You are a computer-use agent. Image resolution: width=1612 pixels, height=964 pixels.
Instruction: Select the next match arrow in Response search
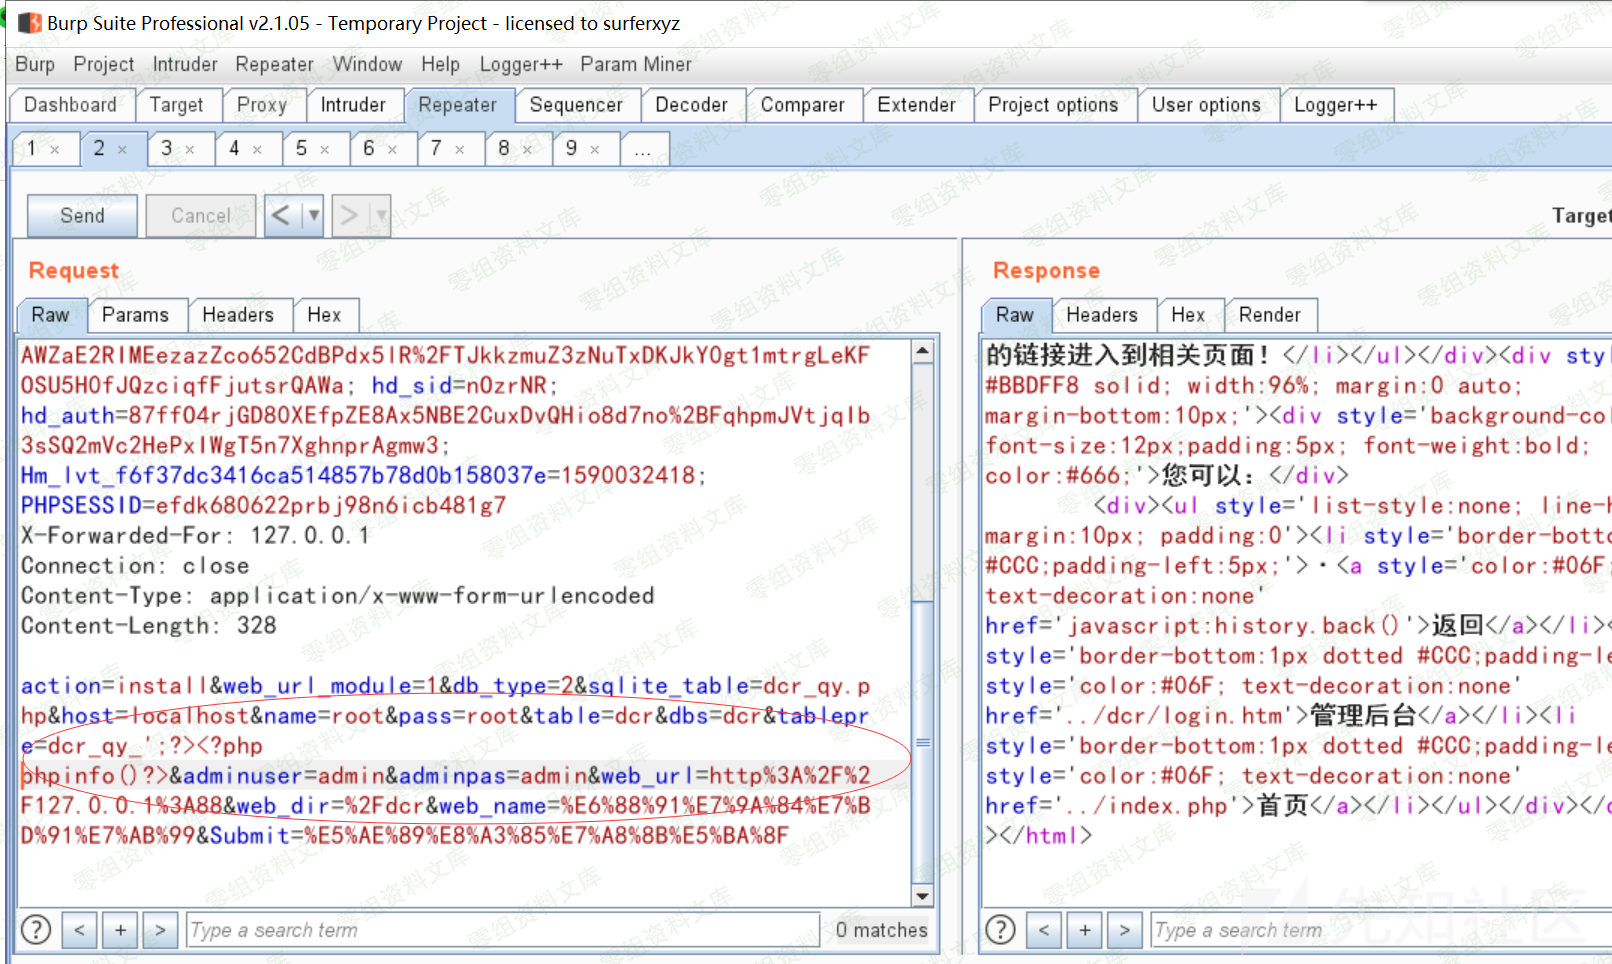tap(1124, 929)
